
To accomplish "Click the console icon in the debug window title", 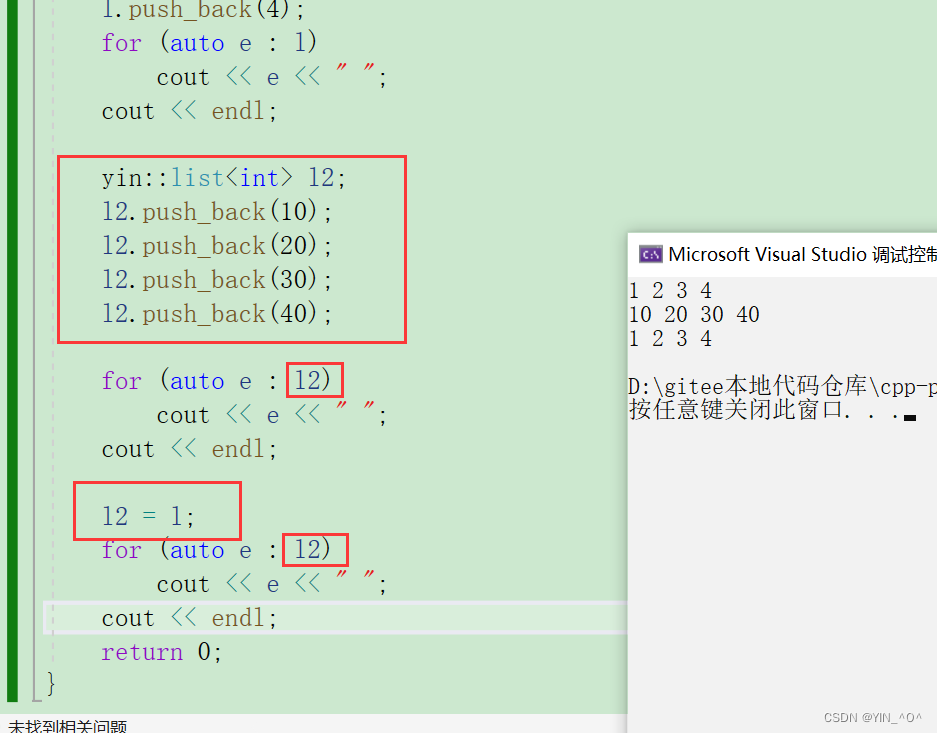I will (650, 254).
